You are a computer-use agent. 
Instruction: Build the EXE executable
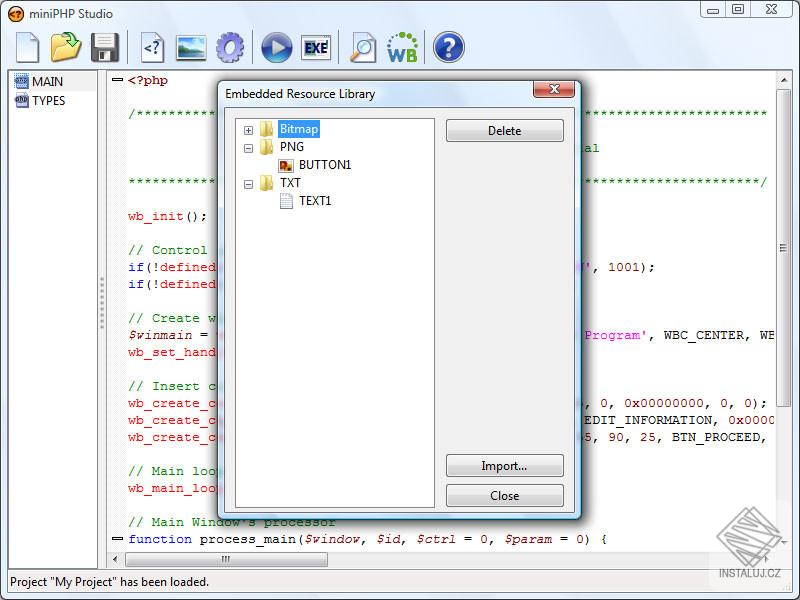317,47
